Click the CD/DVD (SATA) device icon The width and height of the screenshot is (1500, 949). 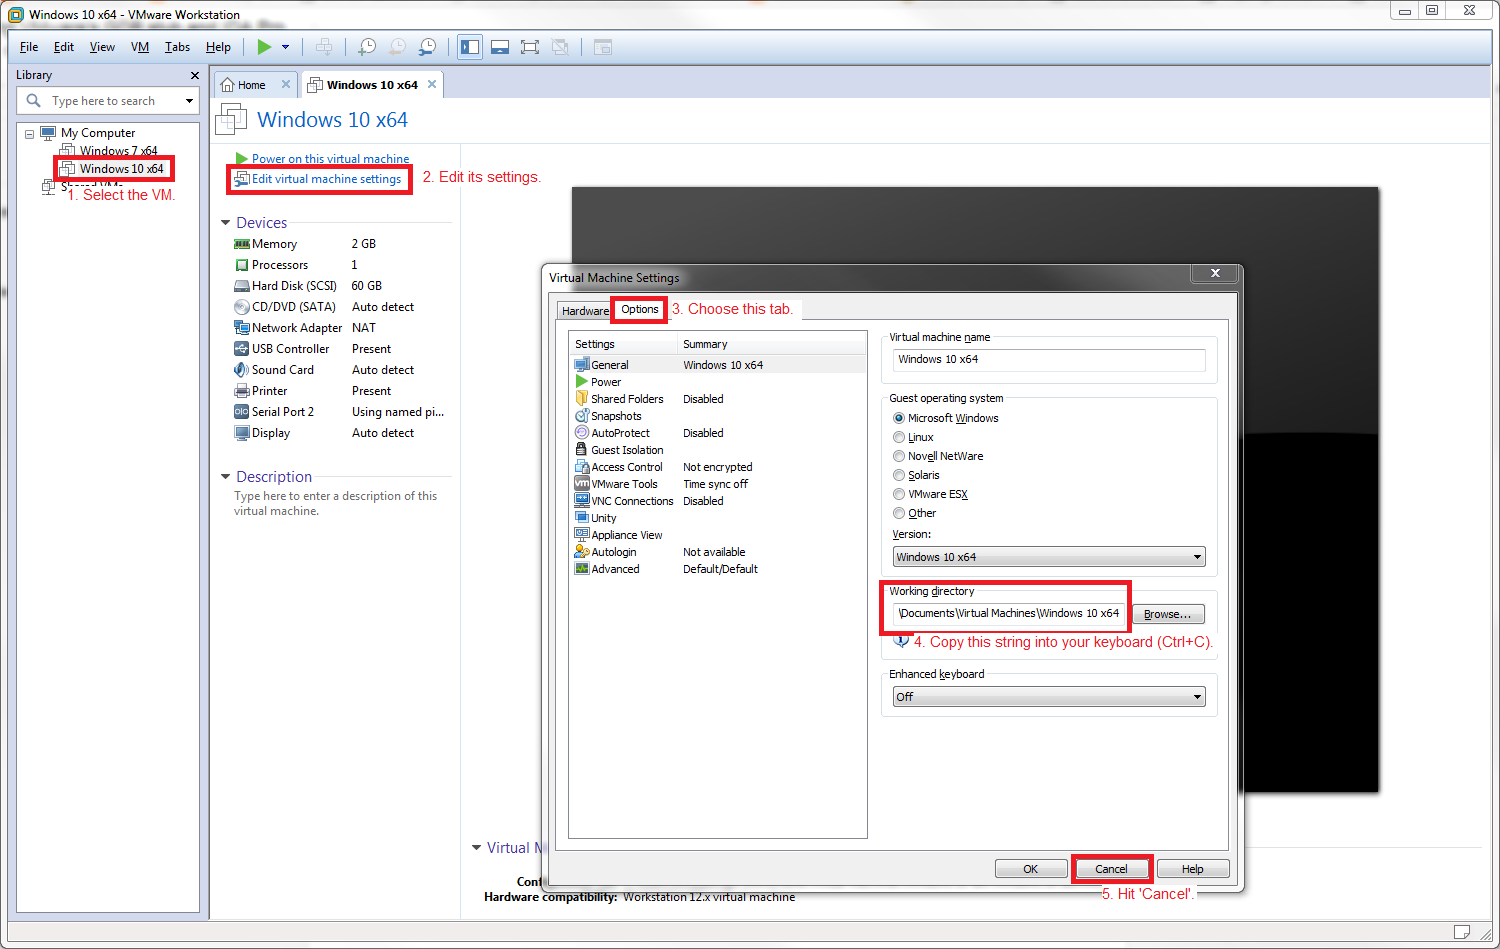click(x=241, y=307)
